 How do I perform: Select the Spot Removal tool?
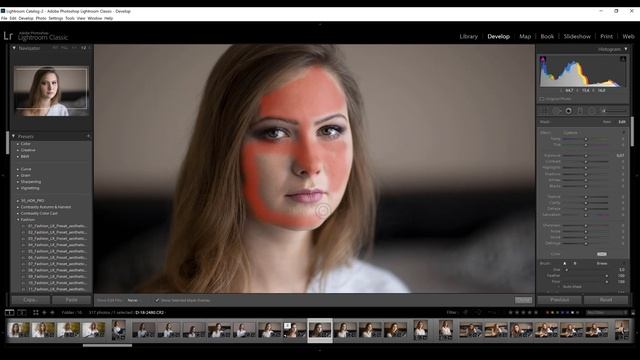(556, 111)
